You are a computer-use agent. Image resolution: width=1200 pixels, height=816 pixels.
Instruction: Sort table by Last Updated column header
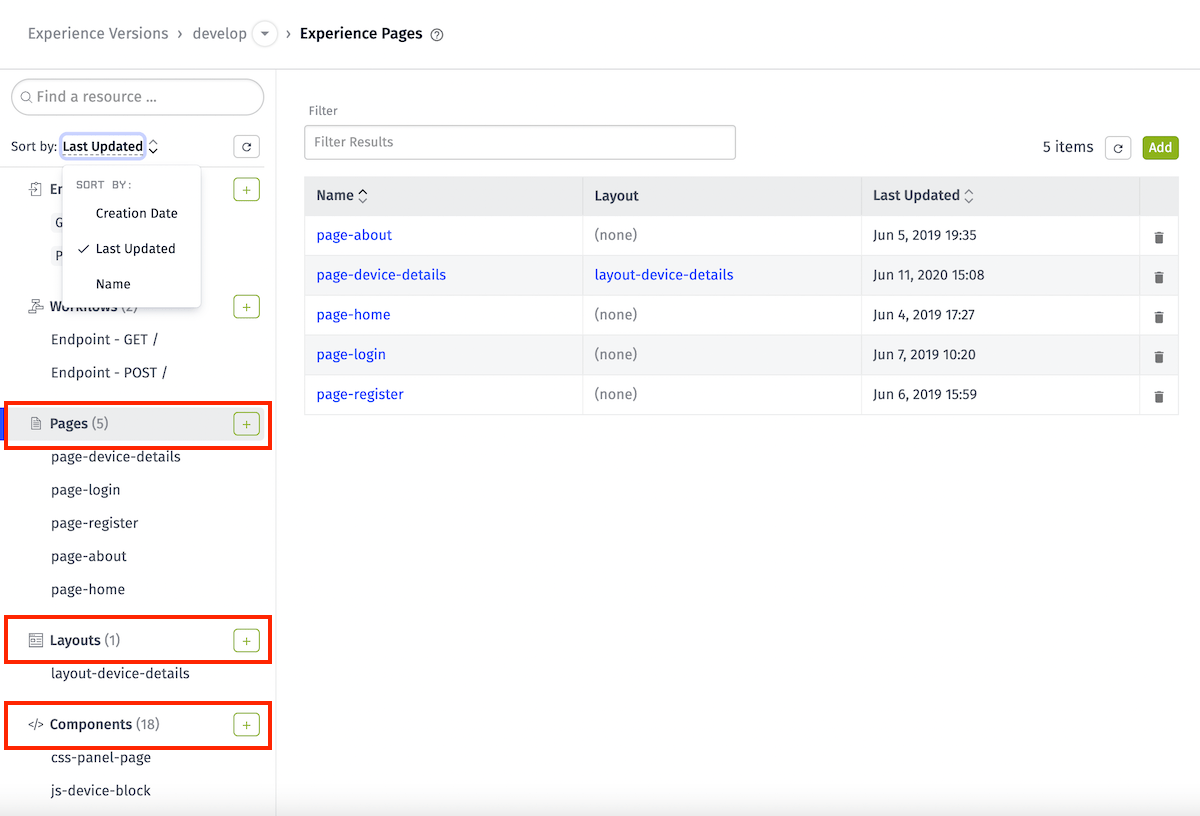[923, 196]
